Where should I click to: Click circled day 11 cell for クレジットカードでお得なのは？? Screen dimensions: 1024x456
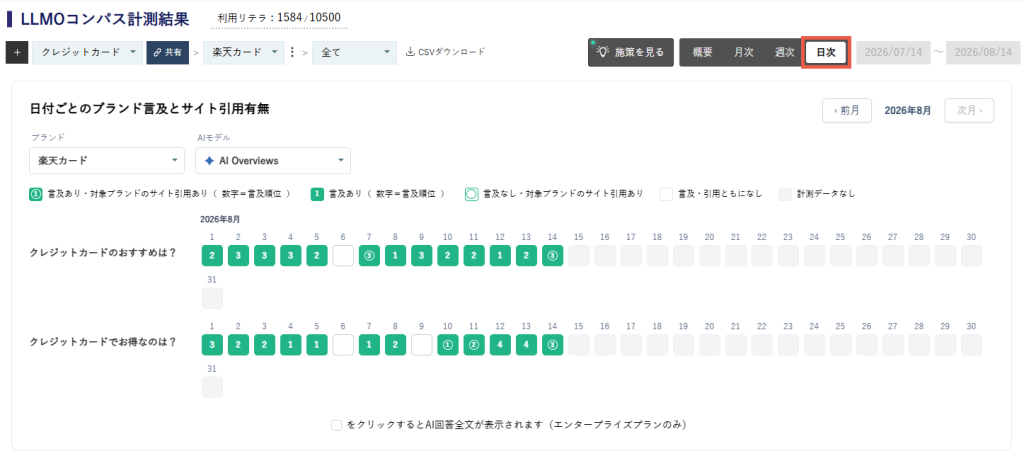474,344
